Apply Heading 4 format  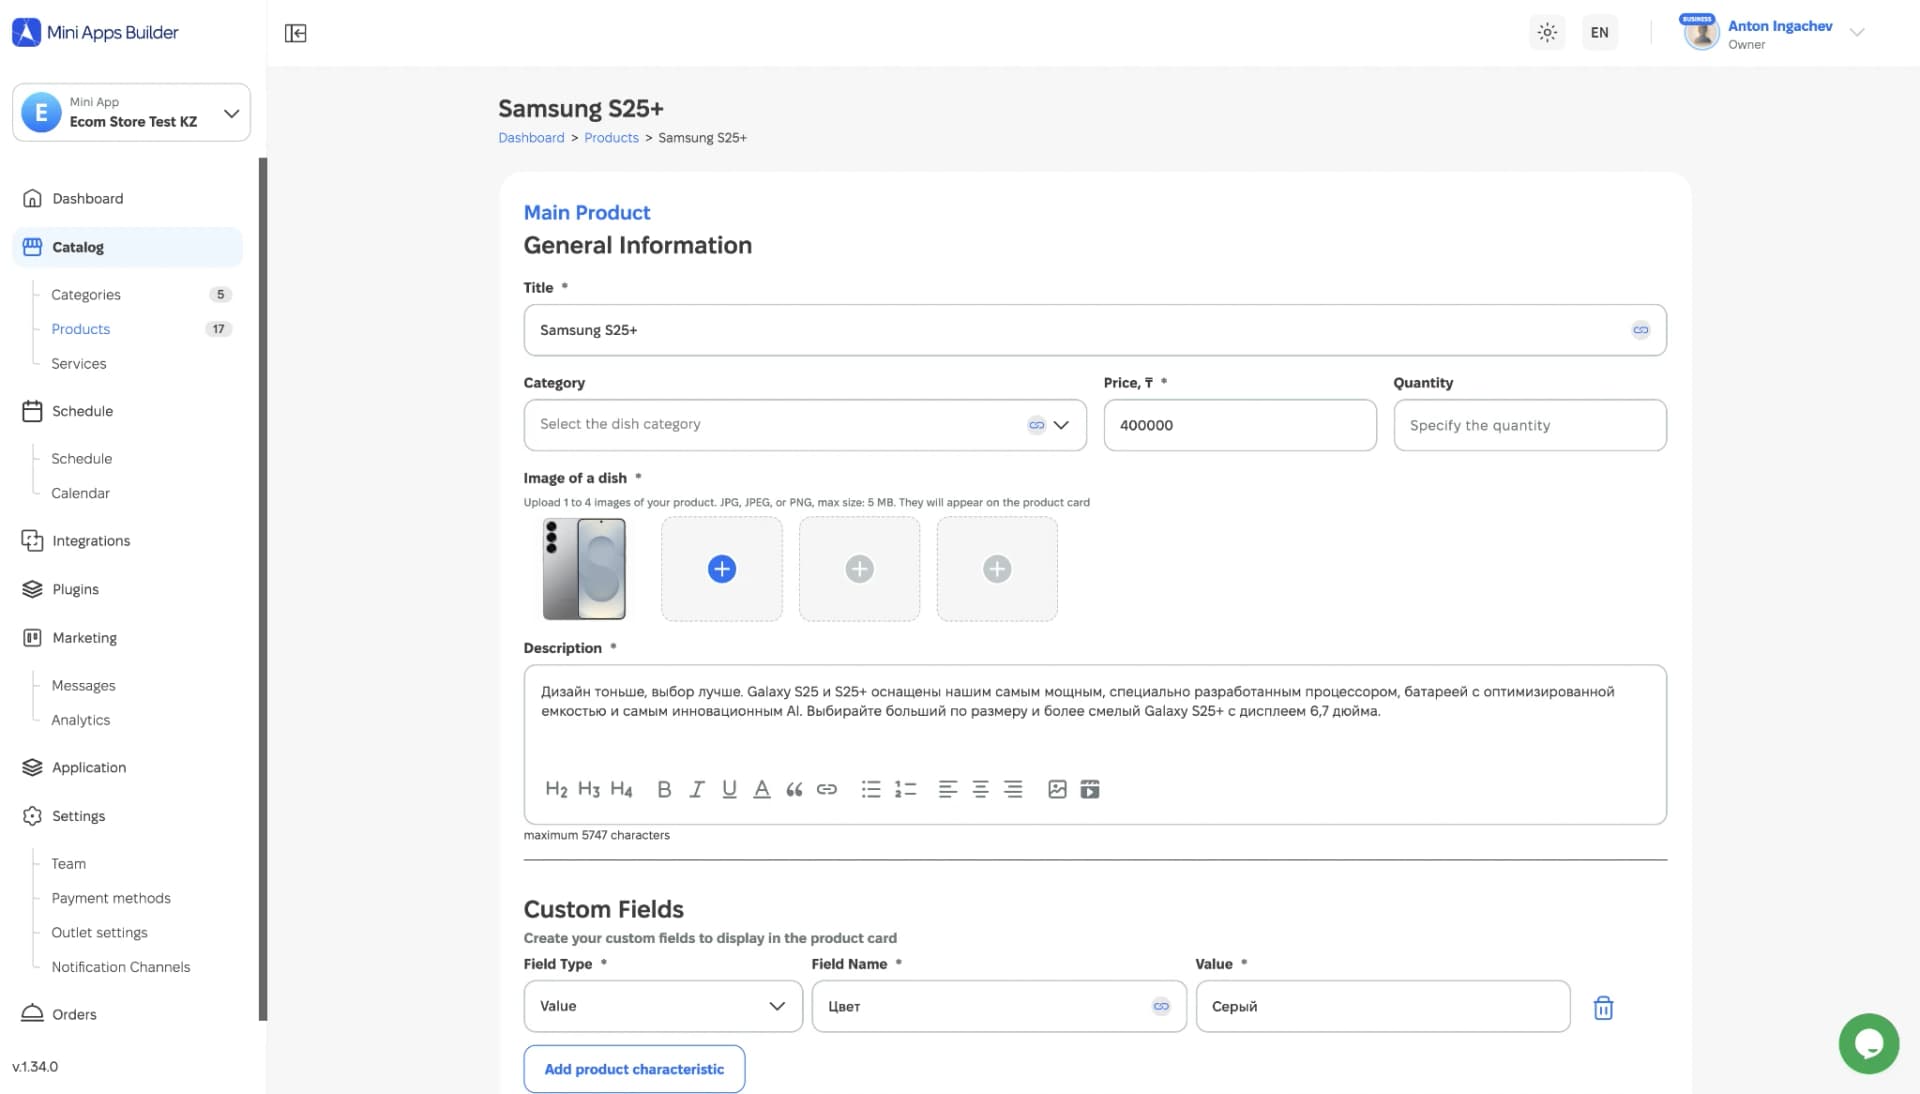[x=621, y=789]
